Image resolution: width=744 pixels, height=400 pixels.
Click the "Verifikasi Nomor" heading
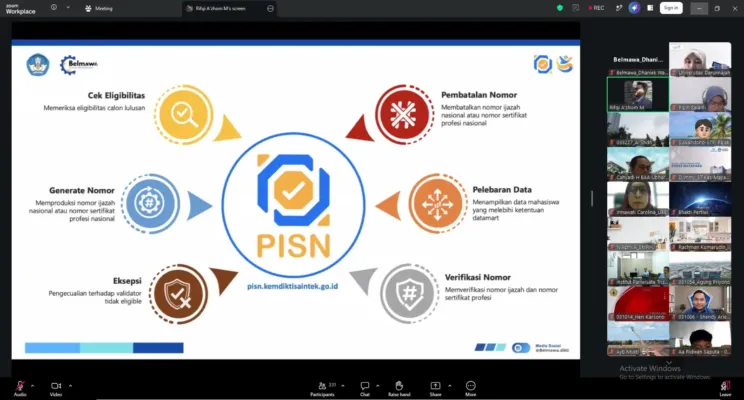tap(478, 277)
